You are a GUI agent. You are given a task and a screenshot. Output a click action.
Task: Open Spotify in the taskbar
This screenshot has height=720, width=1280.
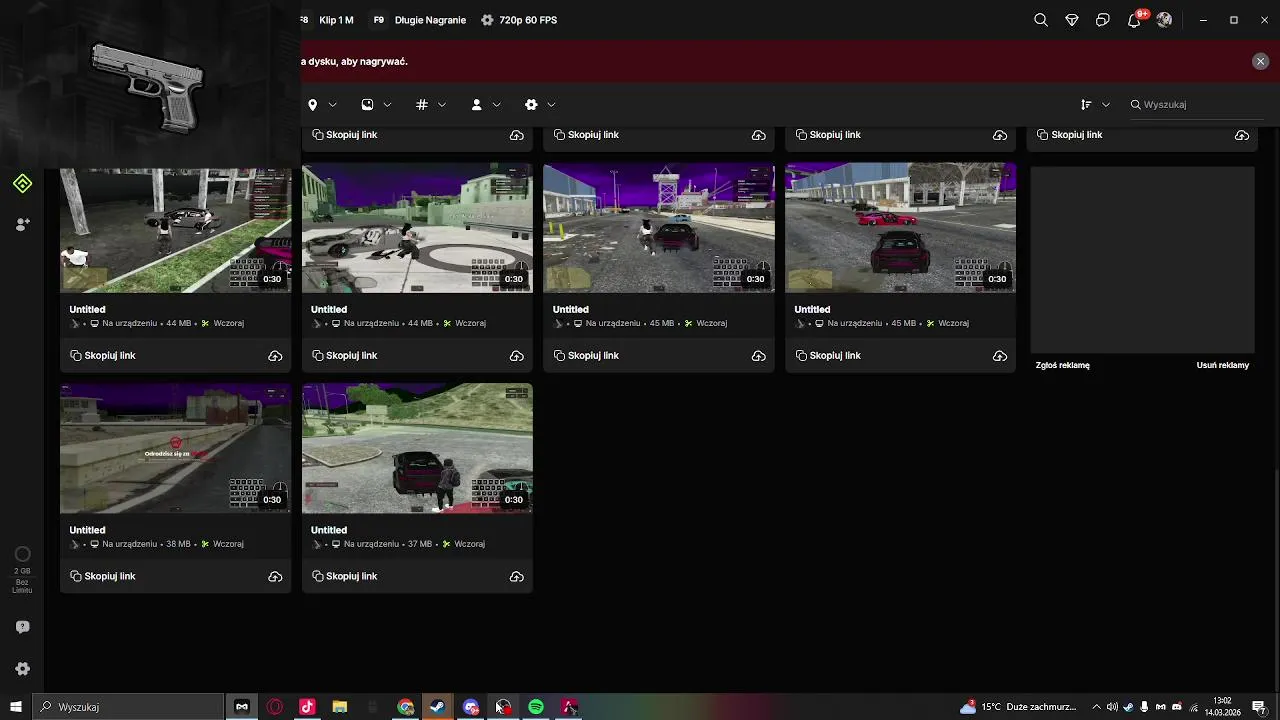[536, 707]
